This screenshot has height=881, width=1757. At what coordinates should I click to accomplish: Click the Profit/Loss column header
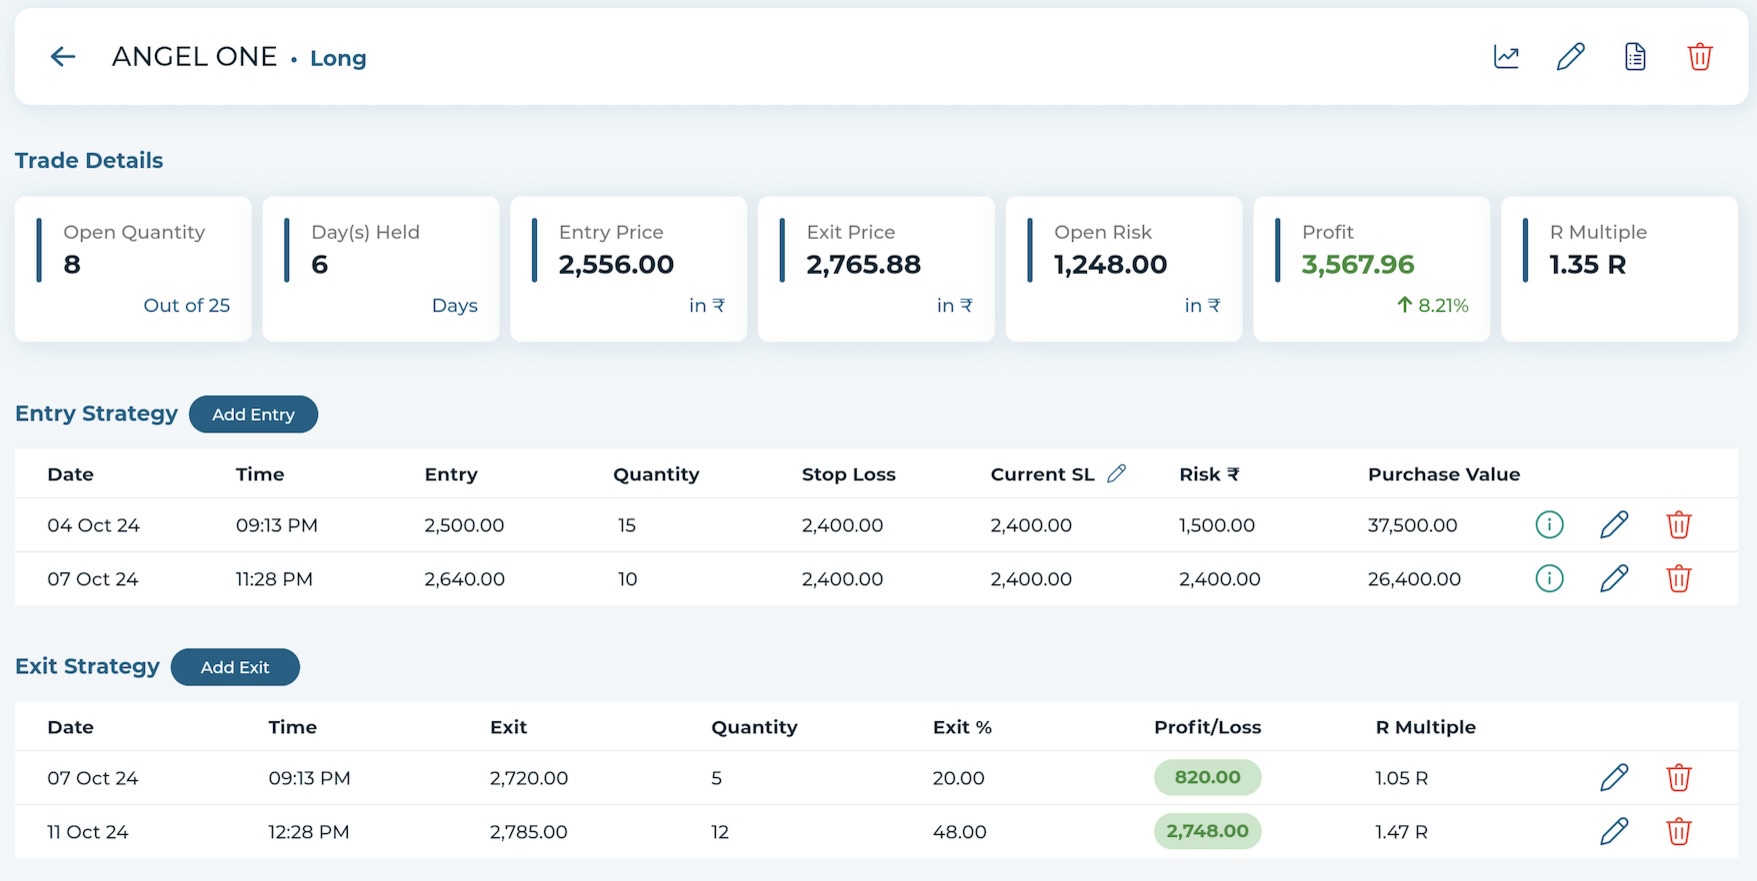(x=1207, y=727)
